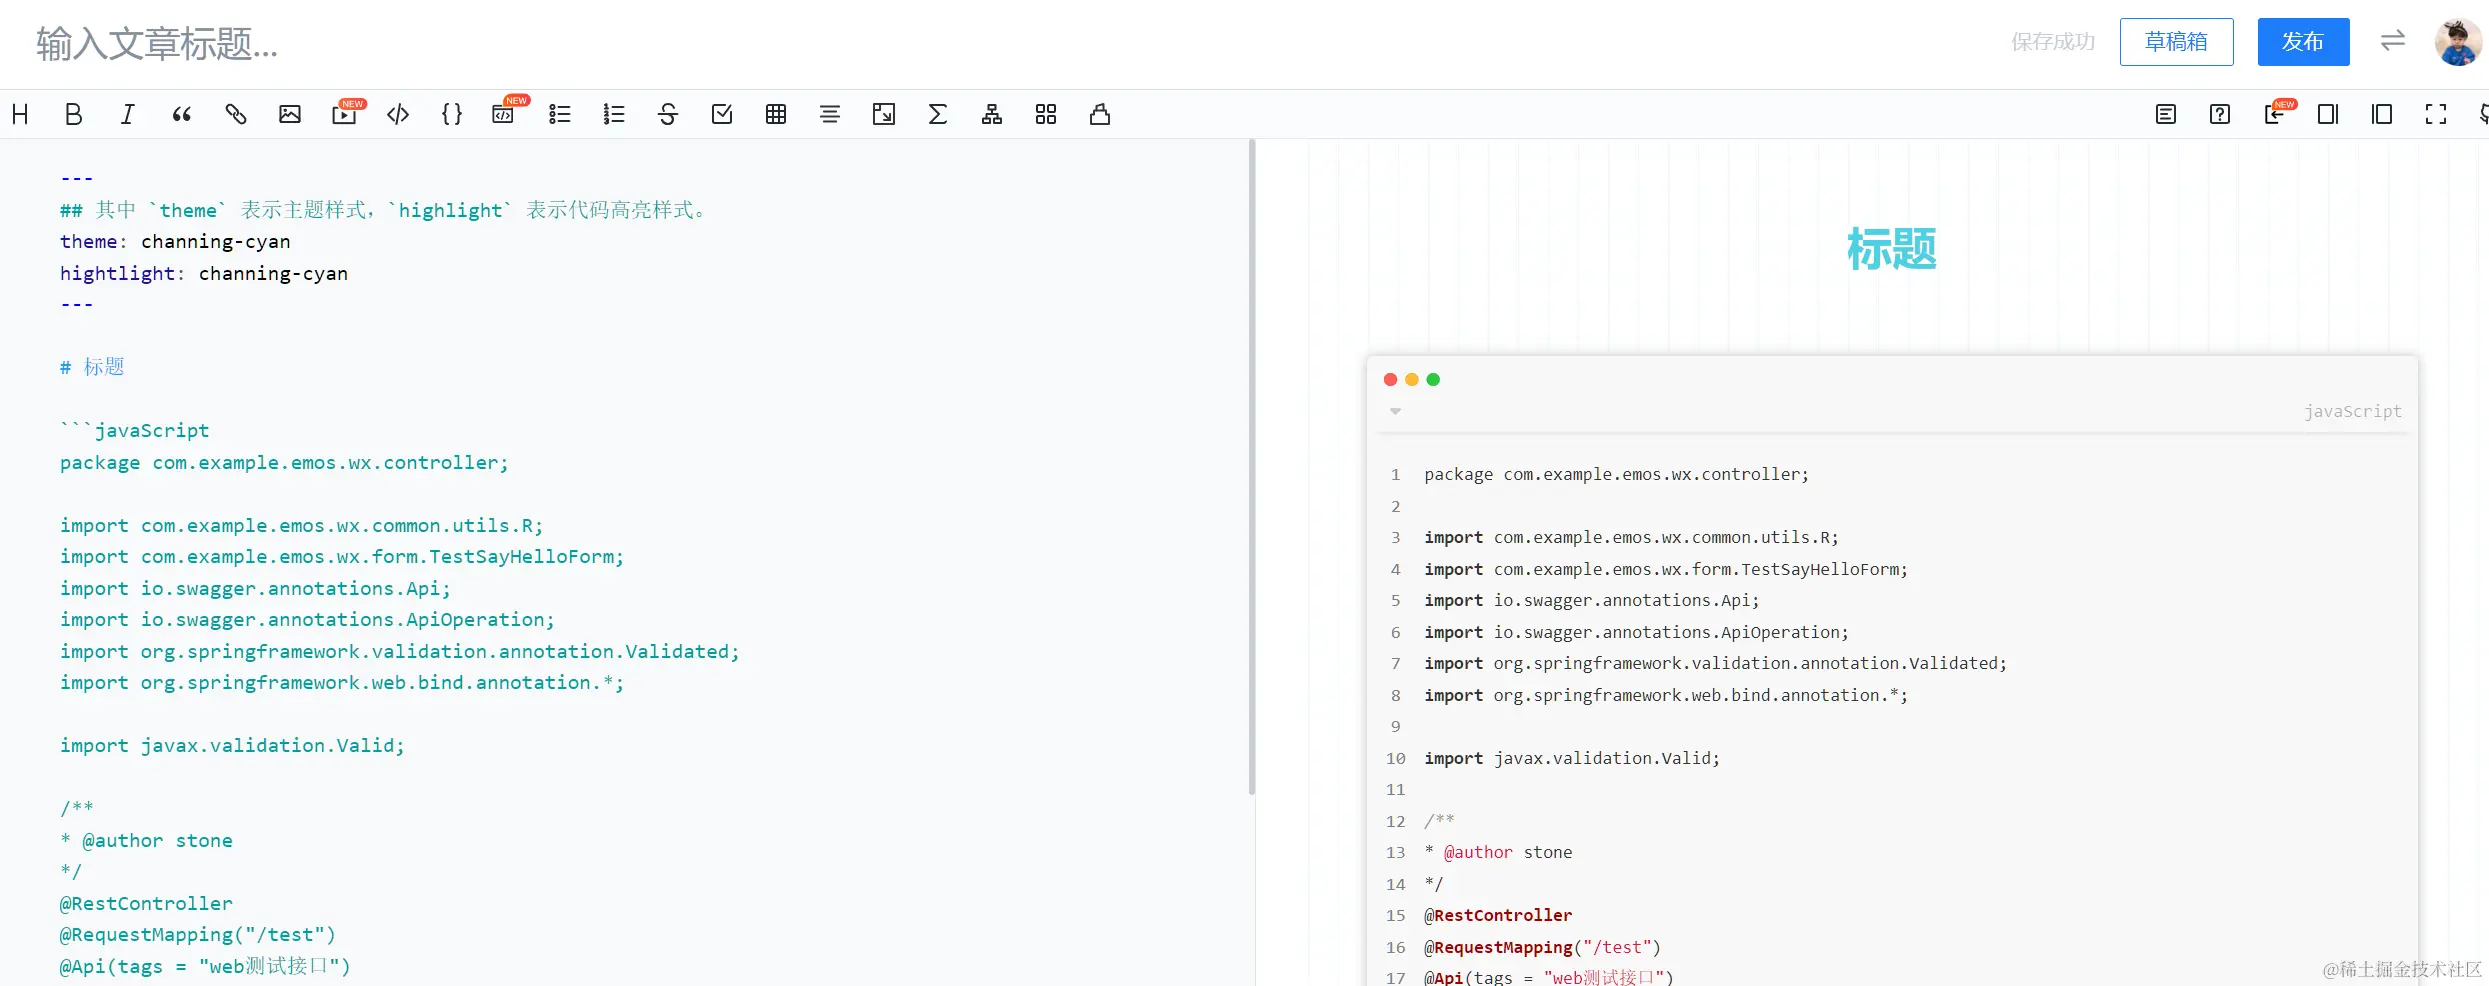
Task: Insert an unordered bullet list
Action: [559, 114]
